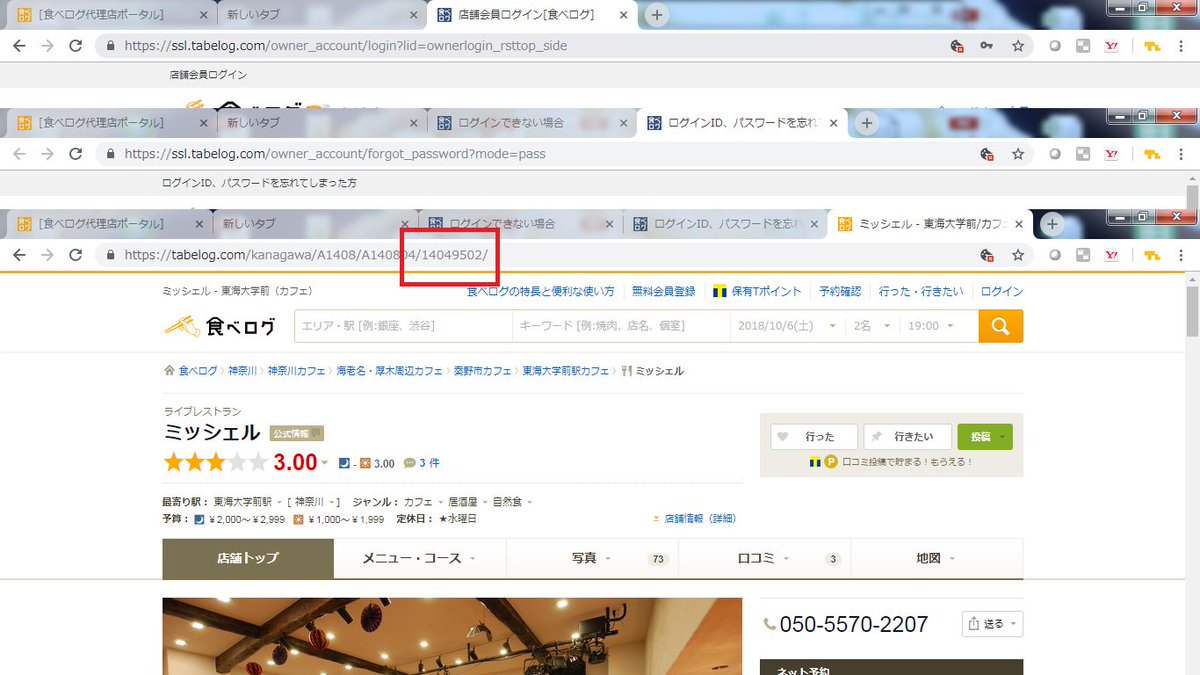Image resolution: width=1200 pixels, height=675 pixels.
Task: Open a new tab in the ミッシェル window
Action: point(1050,224)
